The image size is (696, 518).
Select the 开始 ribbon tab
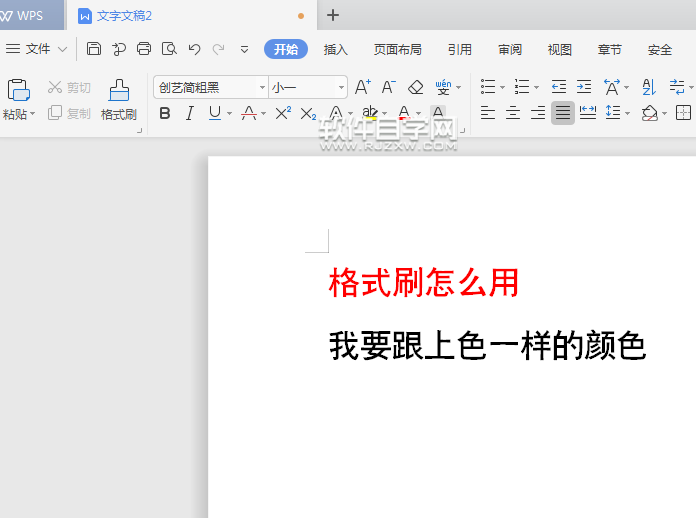pos(286,49)
